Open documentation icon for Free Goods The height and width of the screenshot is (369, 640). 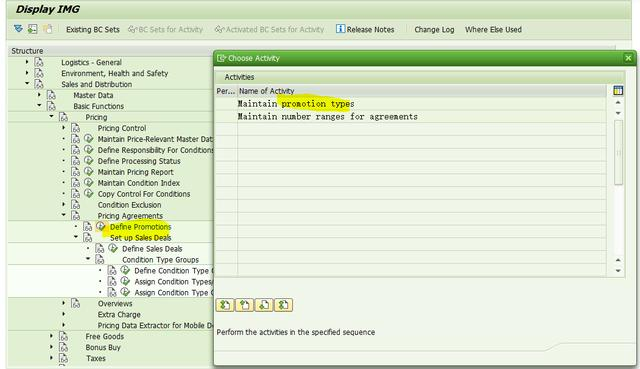point(63,336)
